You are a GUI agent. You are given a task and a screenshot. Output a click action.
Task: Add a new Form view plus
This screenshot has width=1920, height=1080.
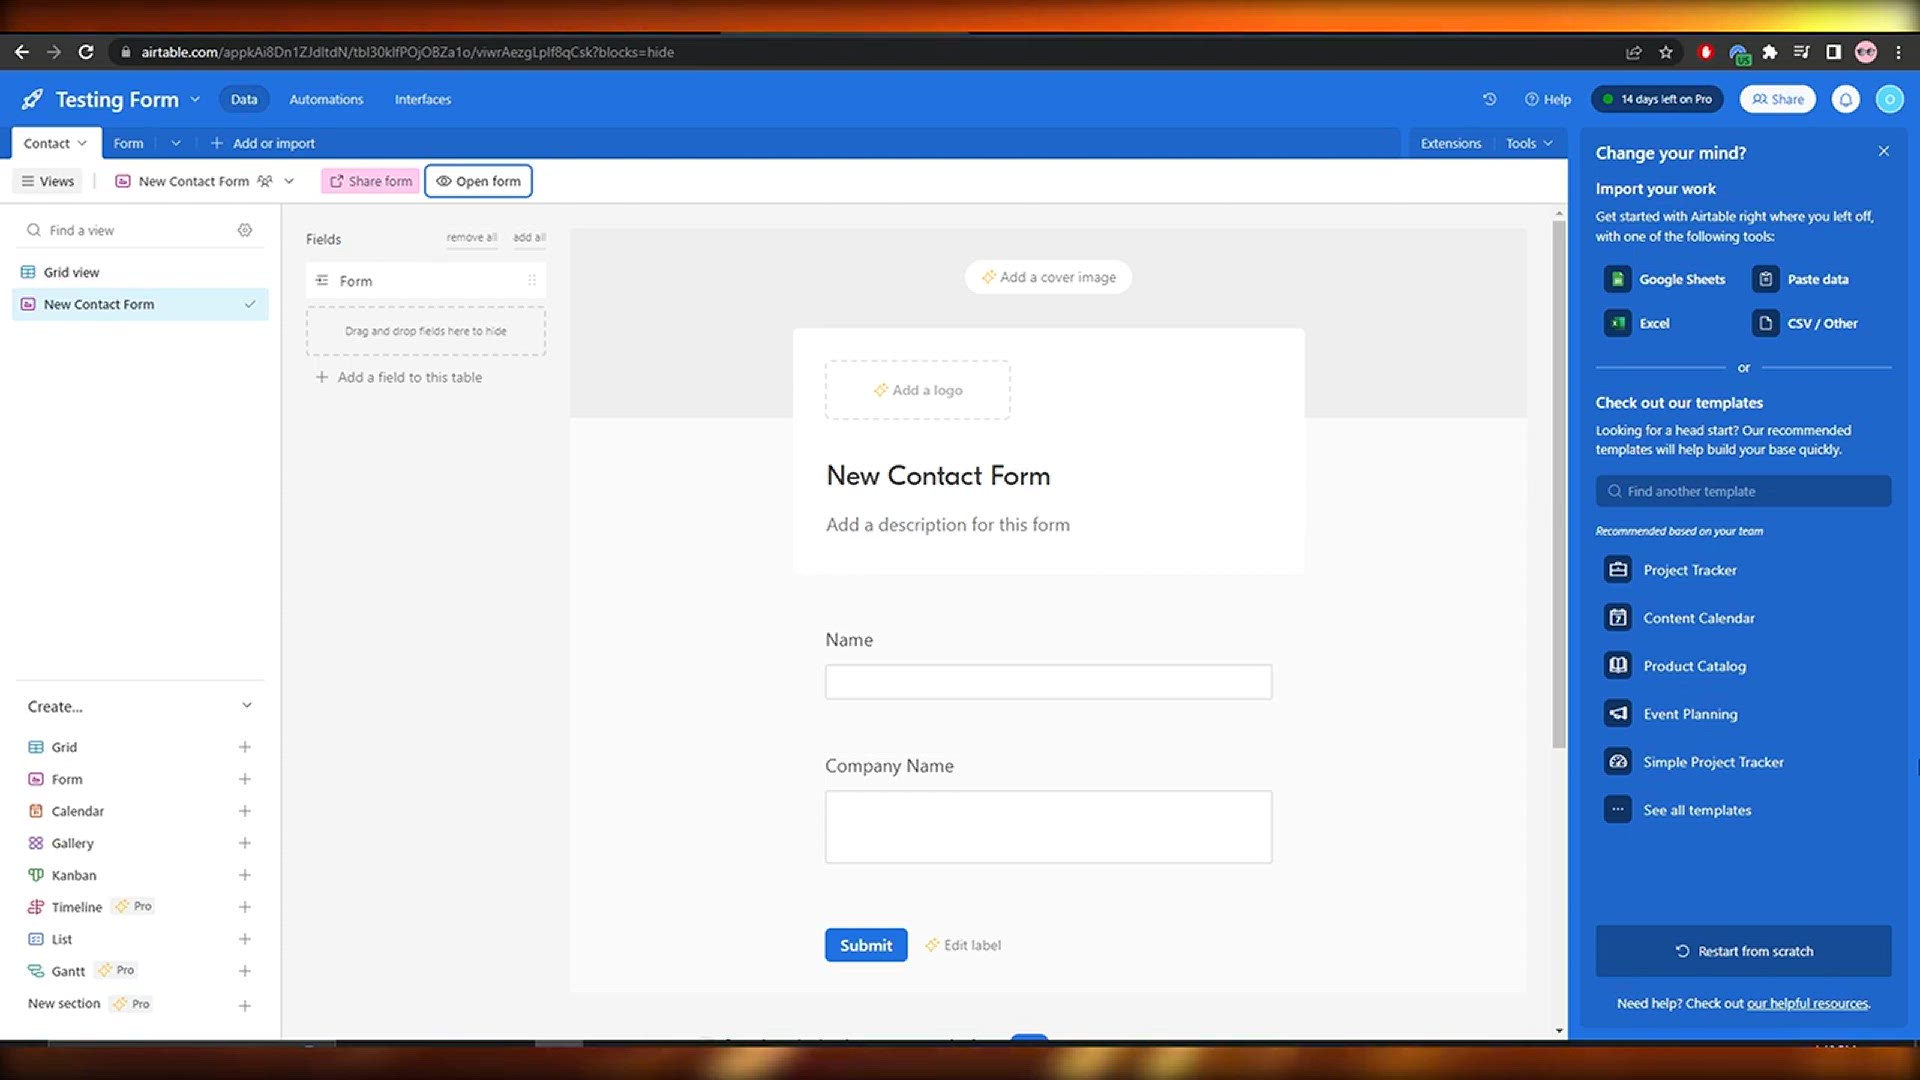(x=244, y=779)
